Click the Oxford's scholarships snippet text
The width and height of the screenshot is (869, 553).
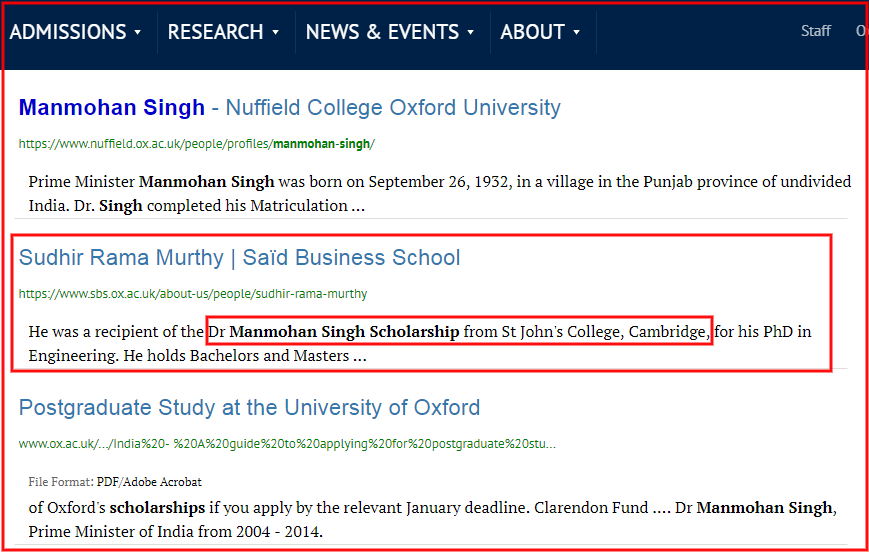pyautogui.click(x=117, y=508)
